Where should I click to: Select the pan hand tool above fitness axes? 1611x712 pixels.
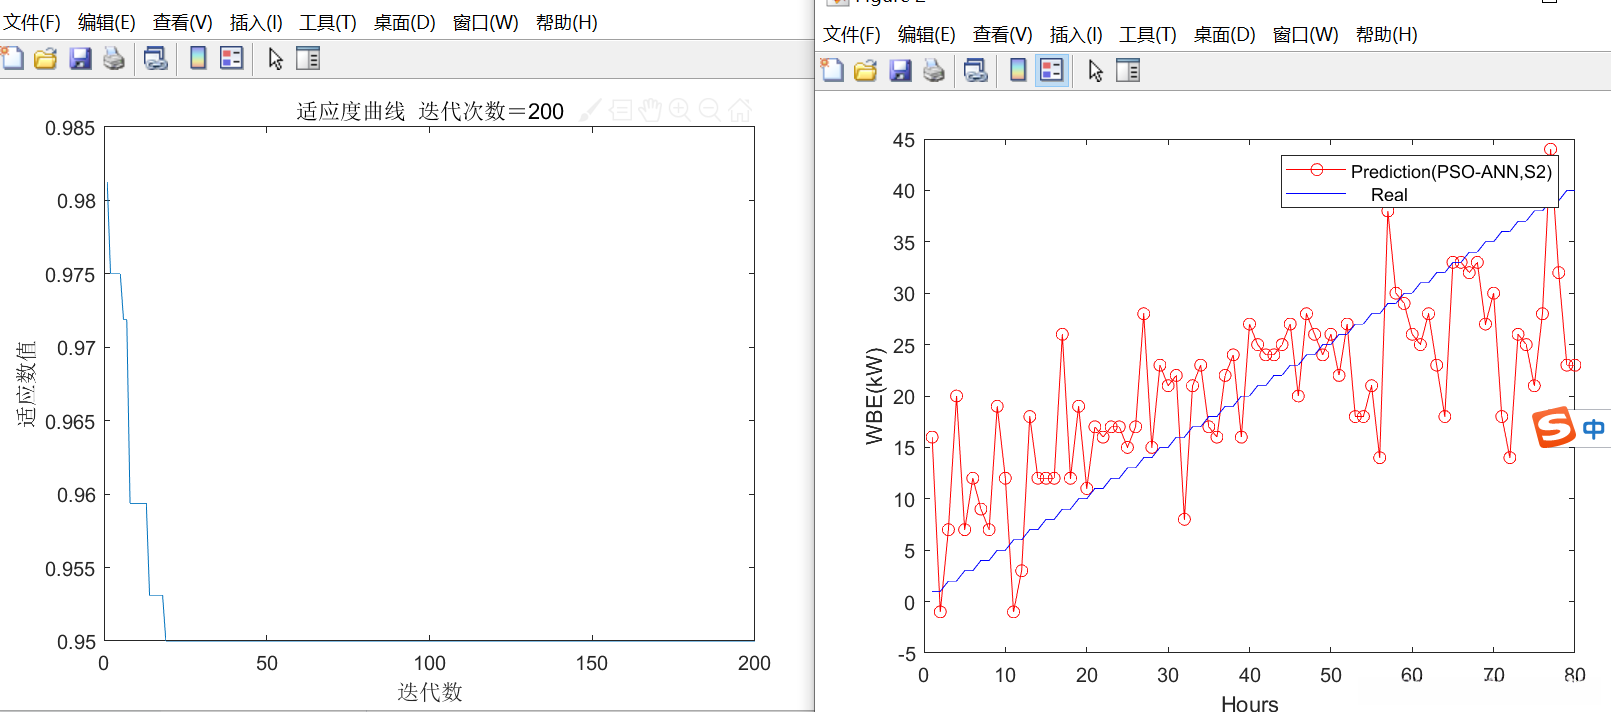651,110
